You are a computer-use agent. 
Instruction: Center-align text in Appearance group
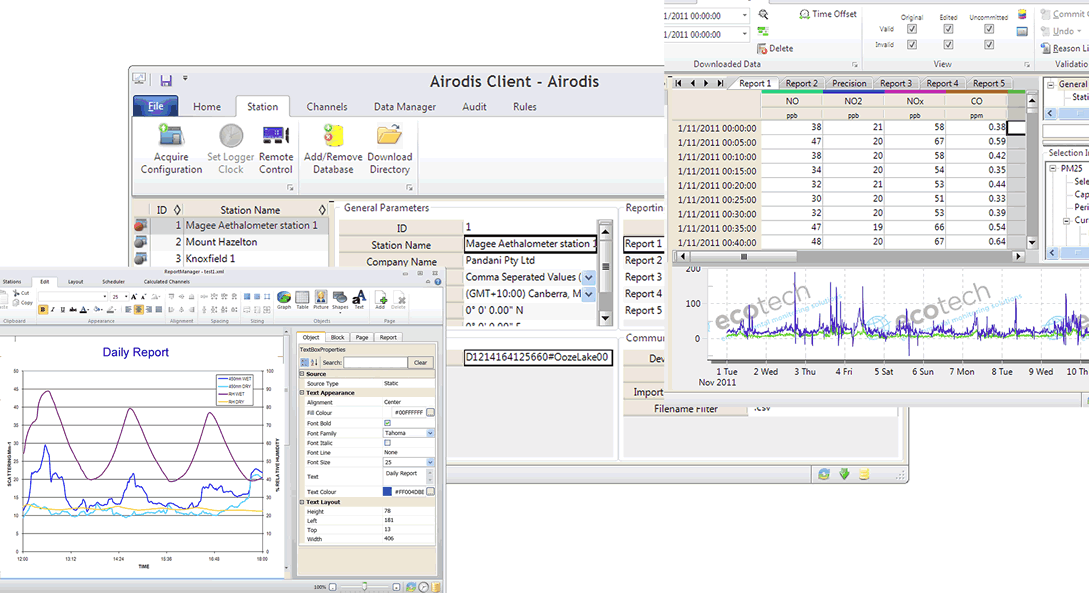coord(138,310)
